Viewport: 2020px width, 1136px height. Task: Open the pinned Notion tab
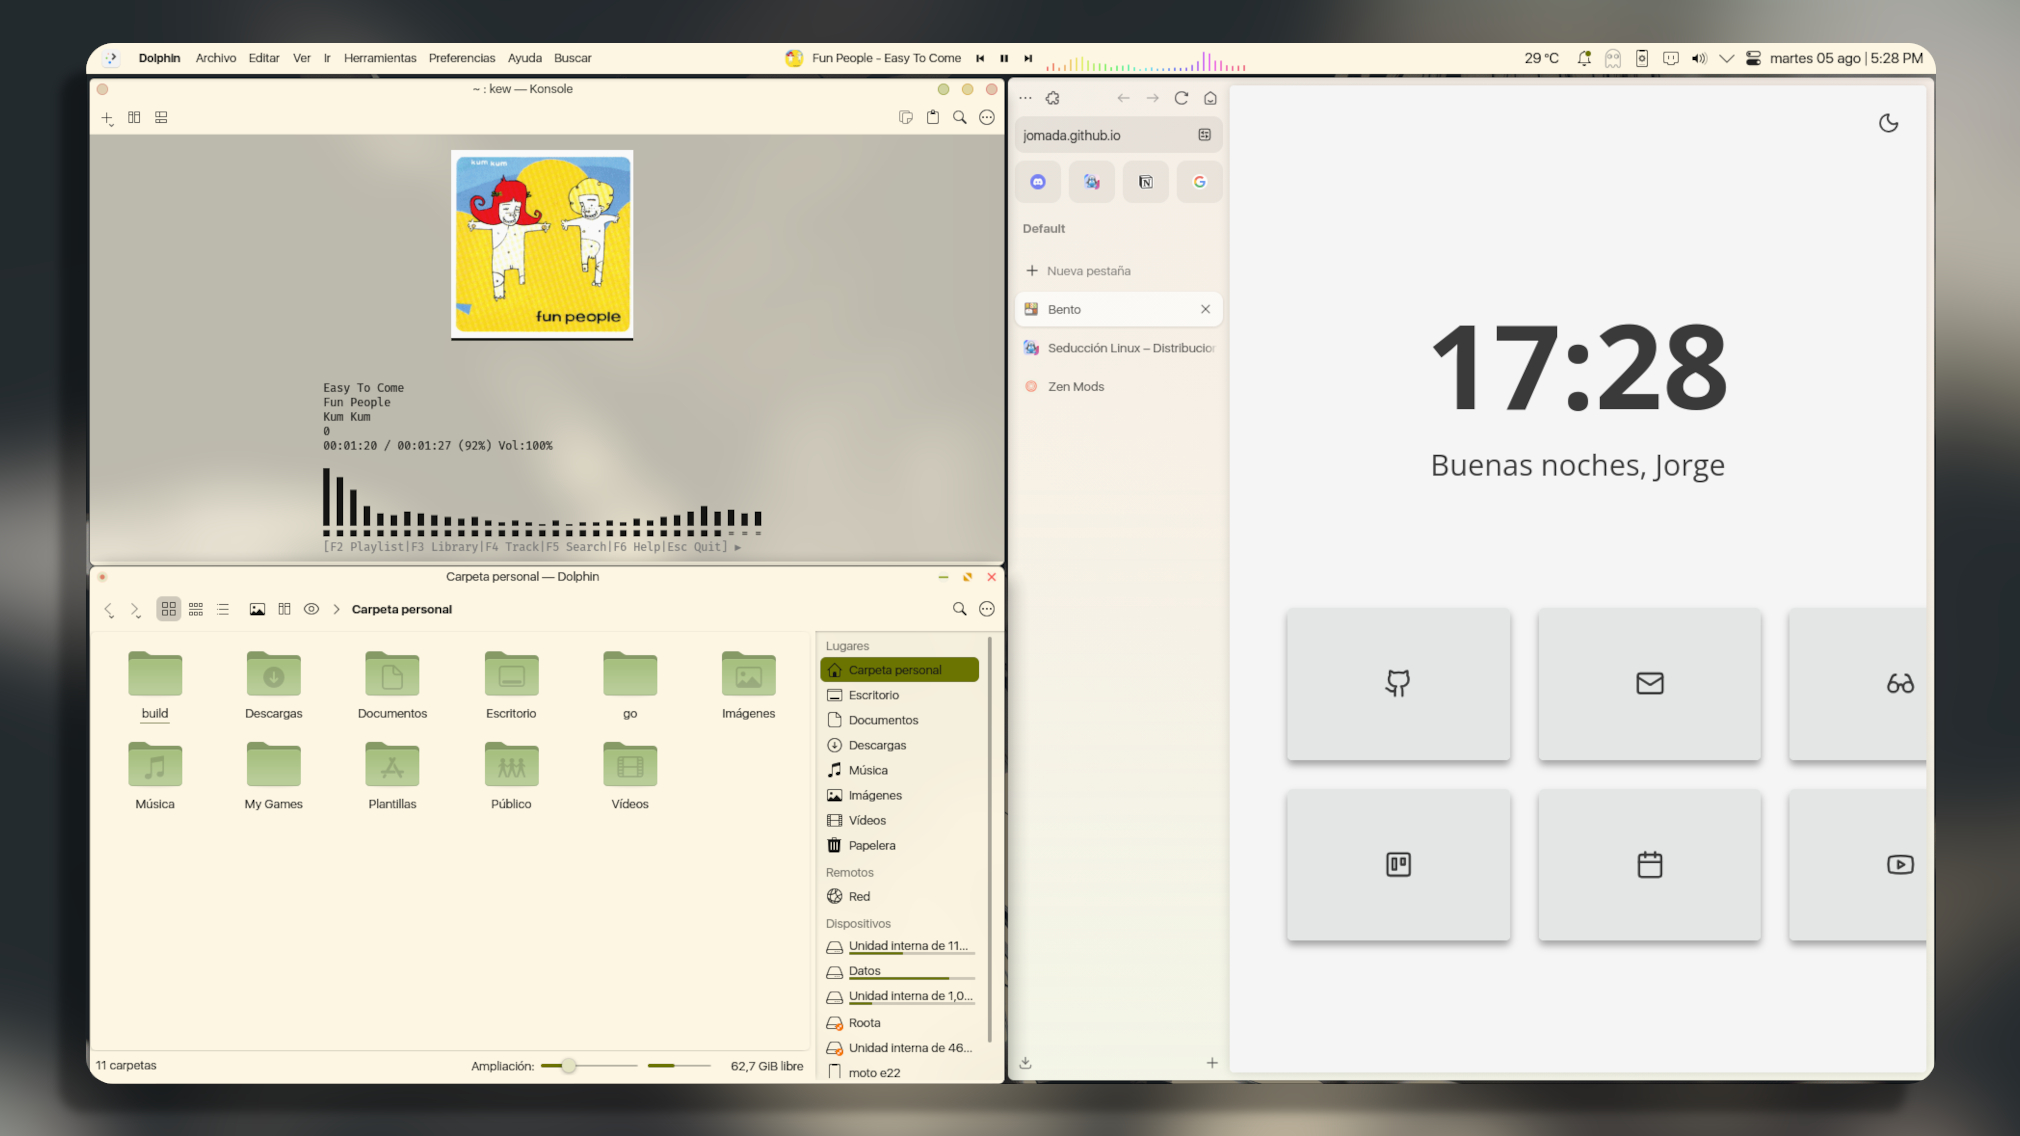click(1146, 182)
